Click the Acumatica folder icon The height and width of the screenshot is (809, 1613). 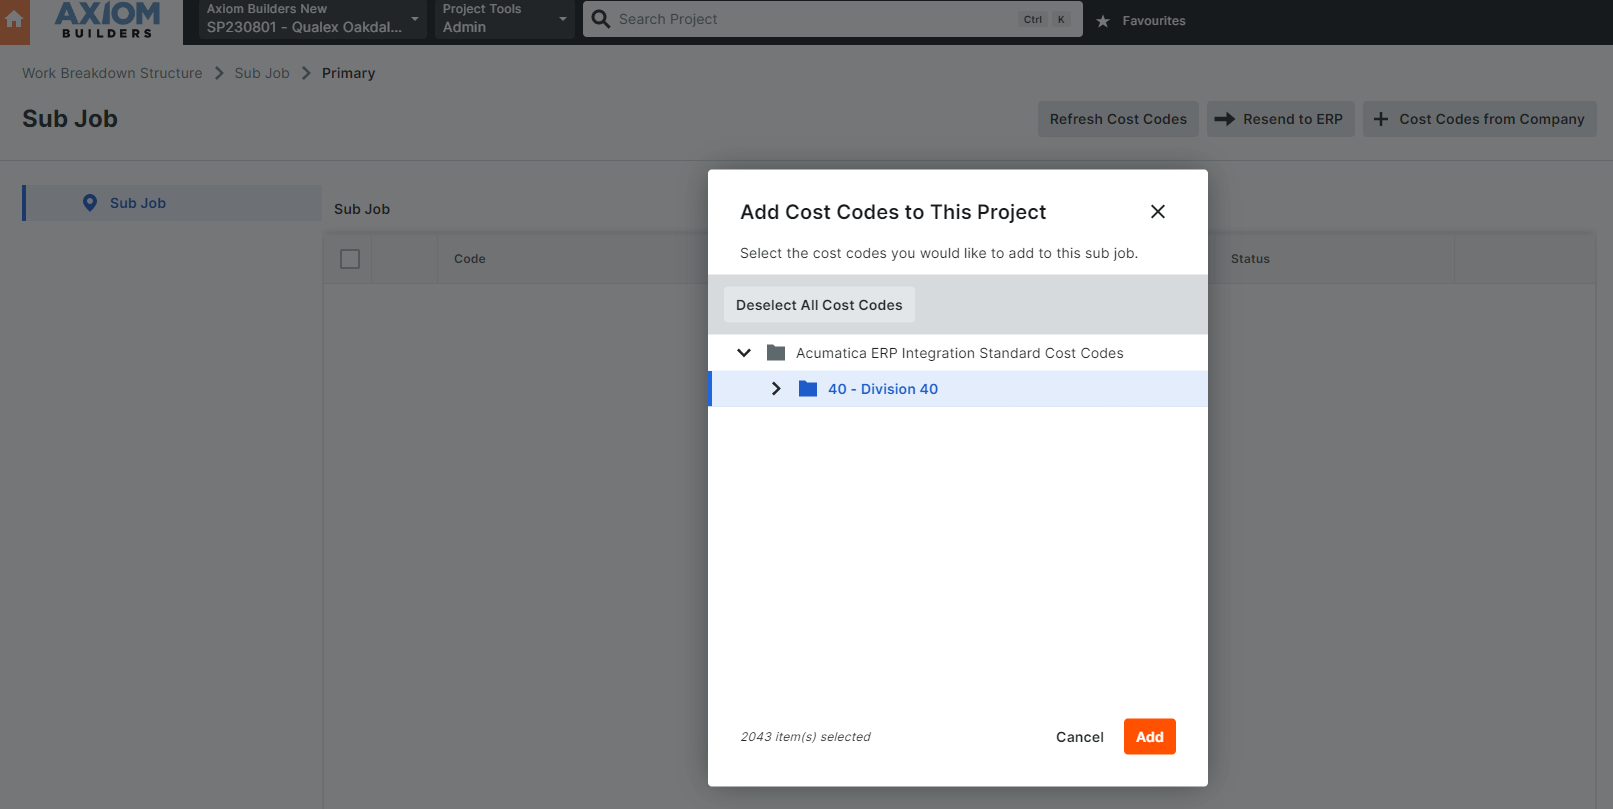tap(776, 353)
